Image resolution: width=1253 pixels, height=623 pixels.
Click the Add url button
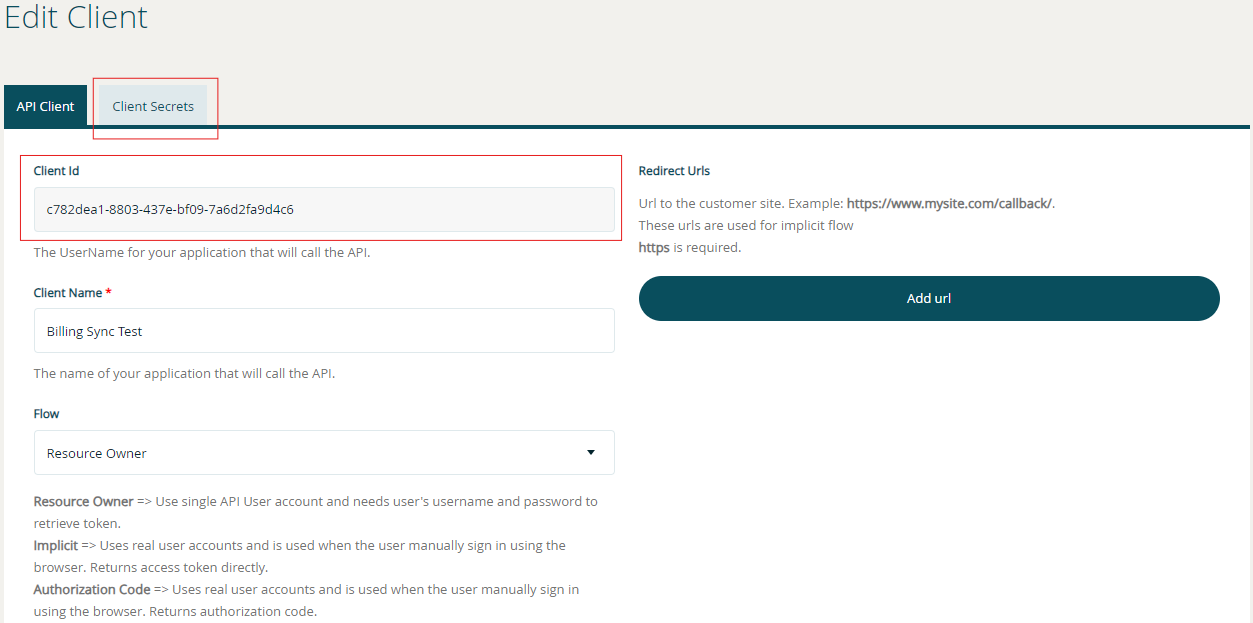point(928,297)
